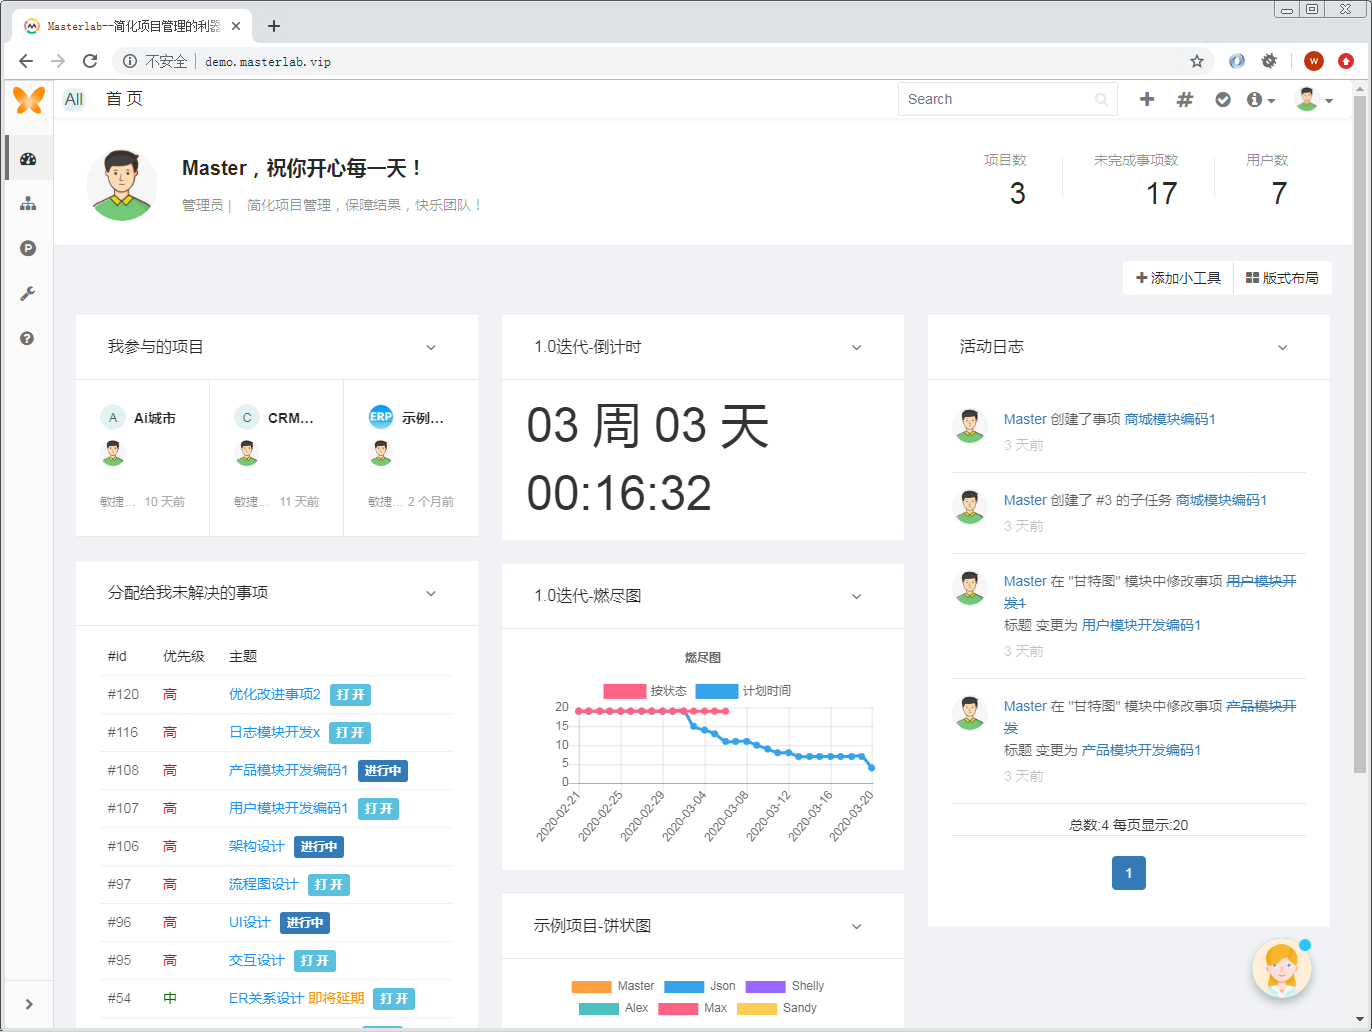Image resolution: width=1372 pixels, height=1032 pixels.
Task: Click the hash issue icon in top bar
Action: 1185,99
